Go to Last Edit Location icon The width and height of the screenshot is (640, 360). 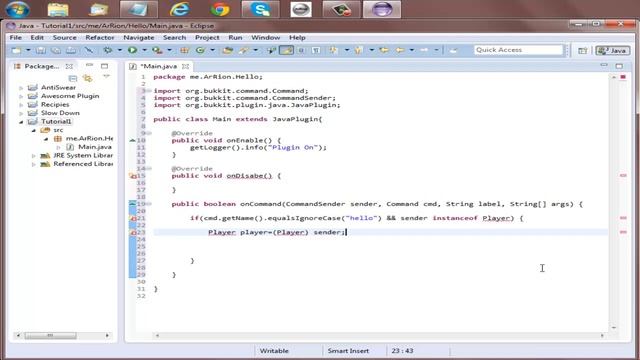[384, 50]
